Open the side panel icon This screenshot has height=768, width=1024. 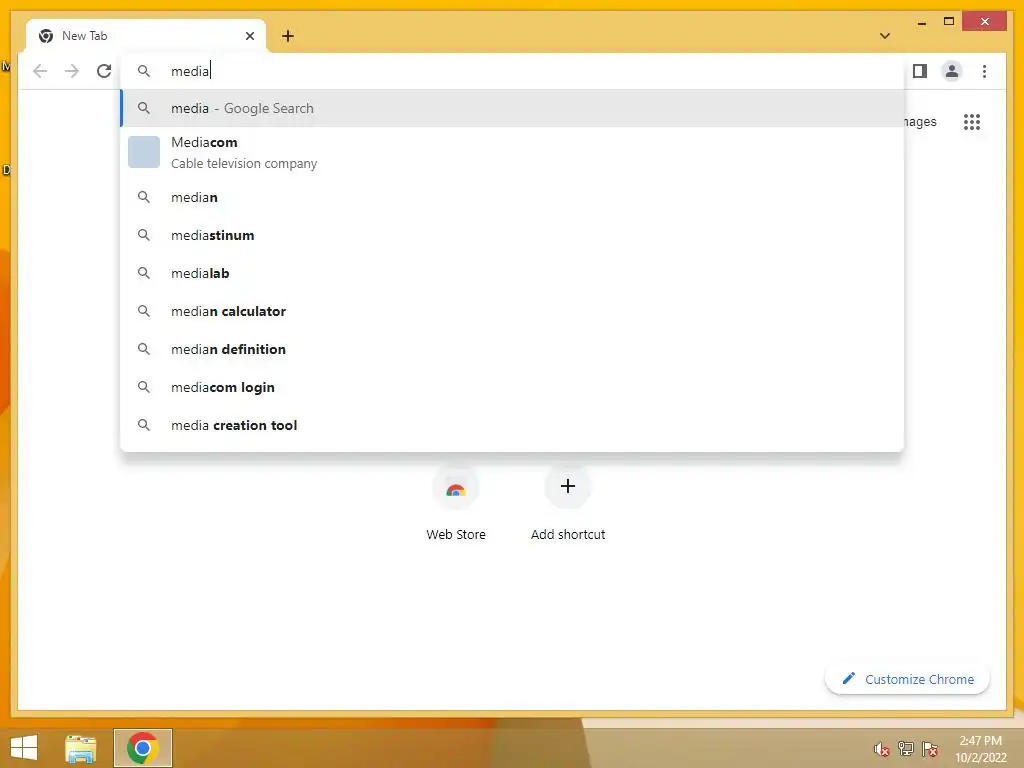pos(920,71)
